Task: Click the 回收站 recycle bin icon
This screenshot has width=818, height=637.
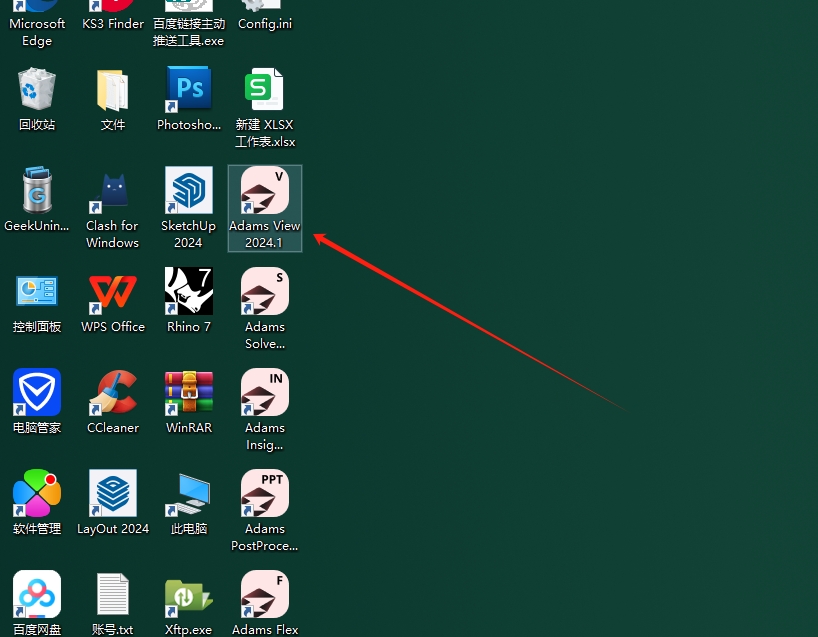Action: [37, 91]
